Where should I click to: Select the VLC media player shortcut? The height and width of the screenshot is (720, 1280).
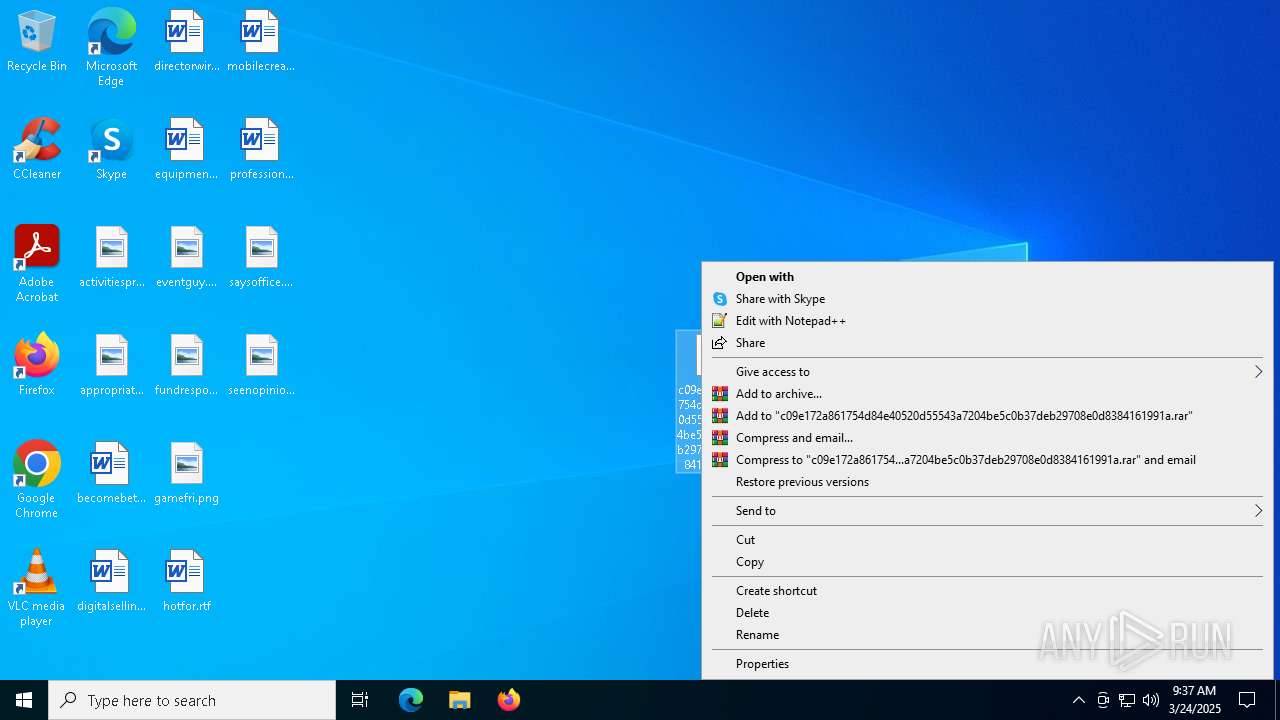coord(37,588)
